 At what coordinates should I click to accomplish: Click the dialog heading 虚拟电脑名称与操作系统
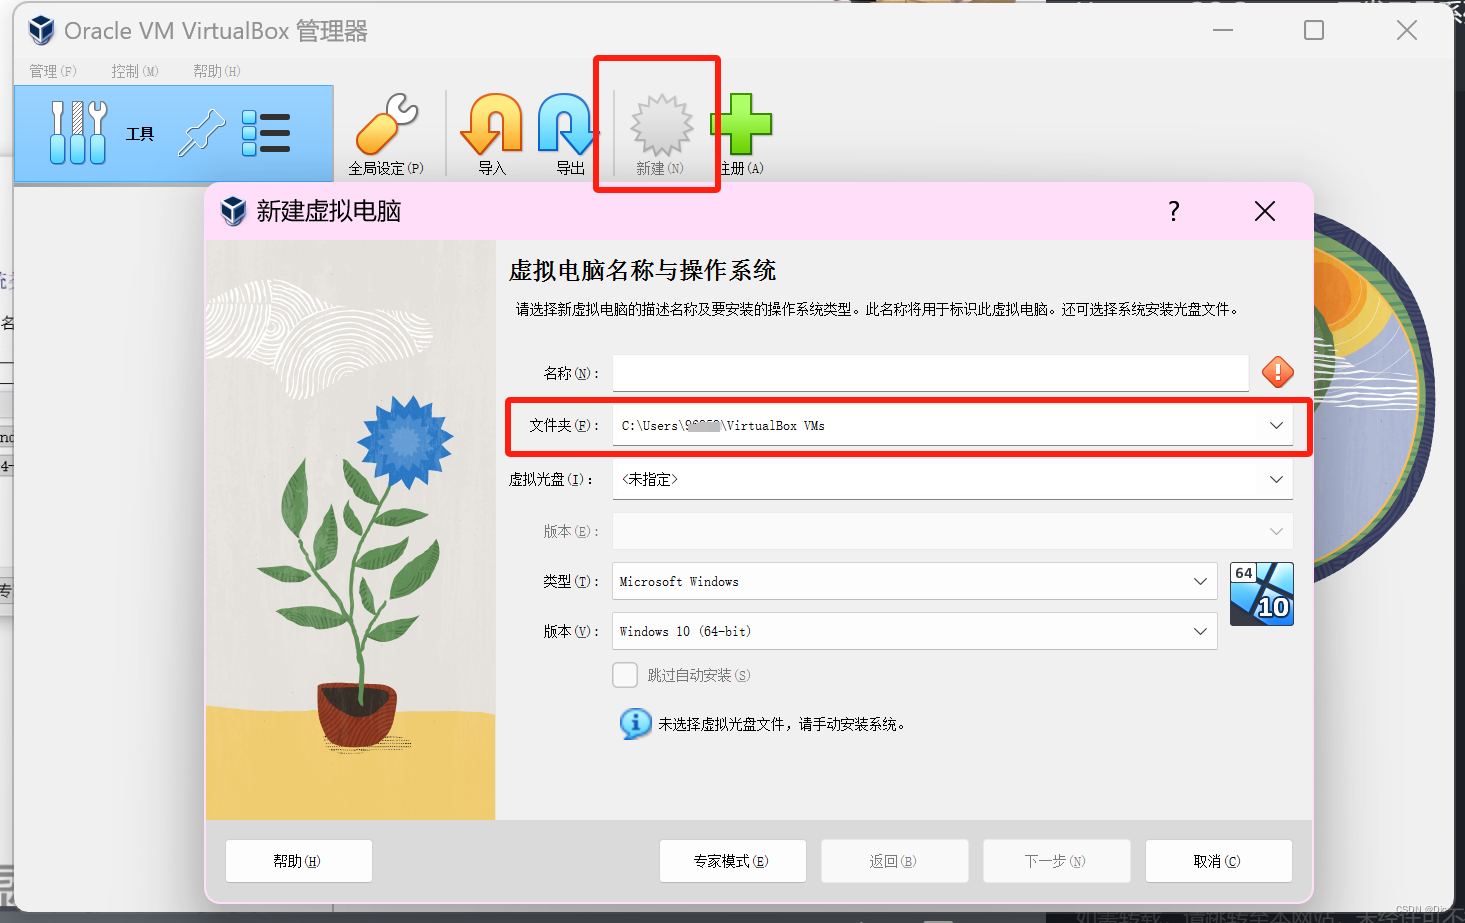pyautogui.click(x=642, y=270)
